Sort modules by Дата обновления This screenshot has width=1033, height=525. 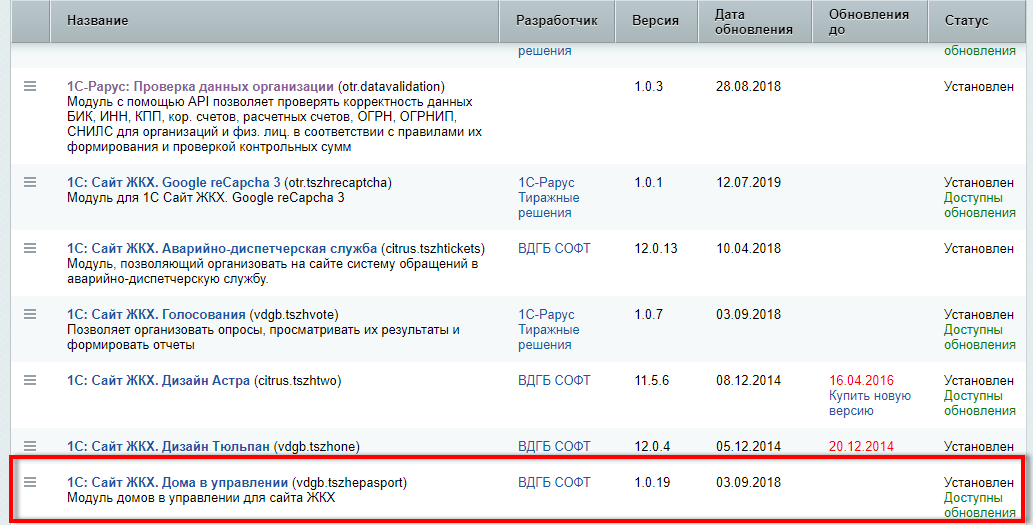754,21
